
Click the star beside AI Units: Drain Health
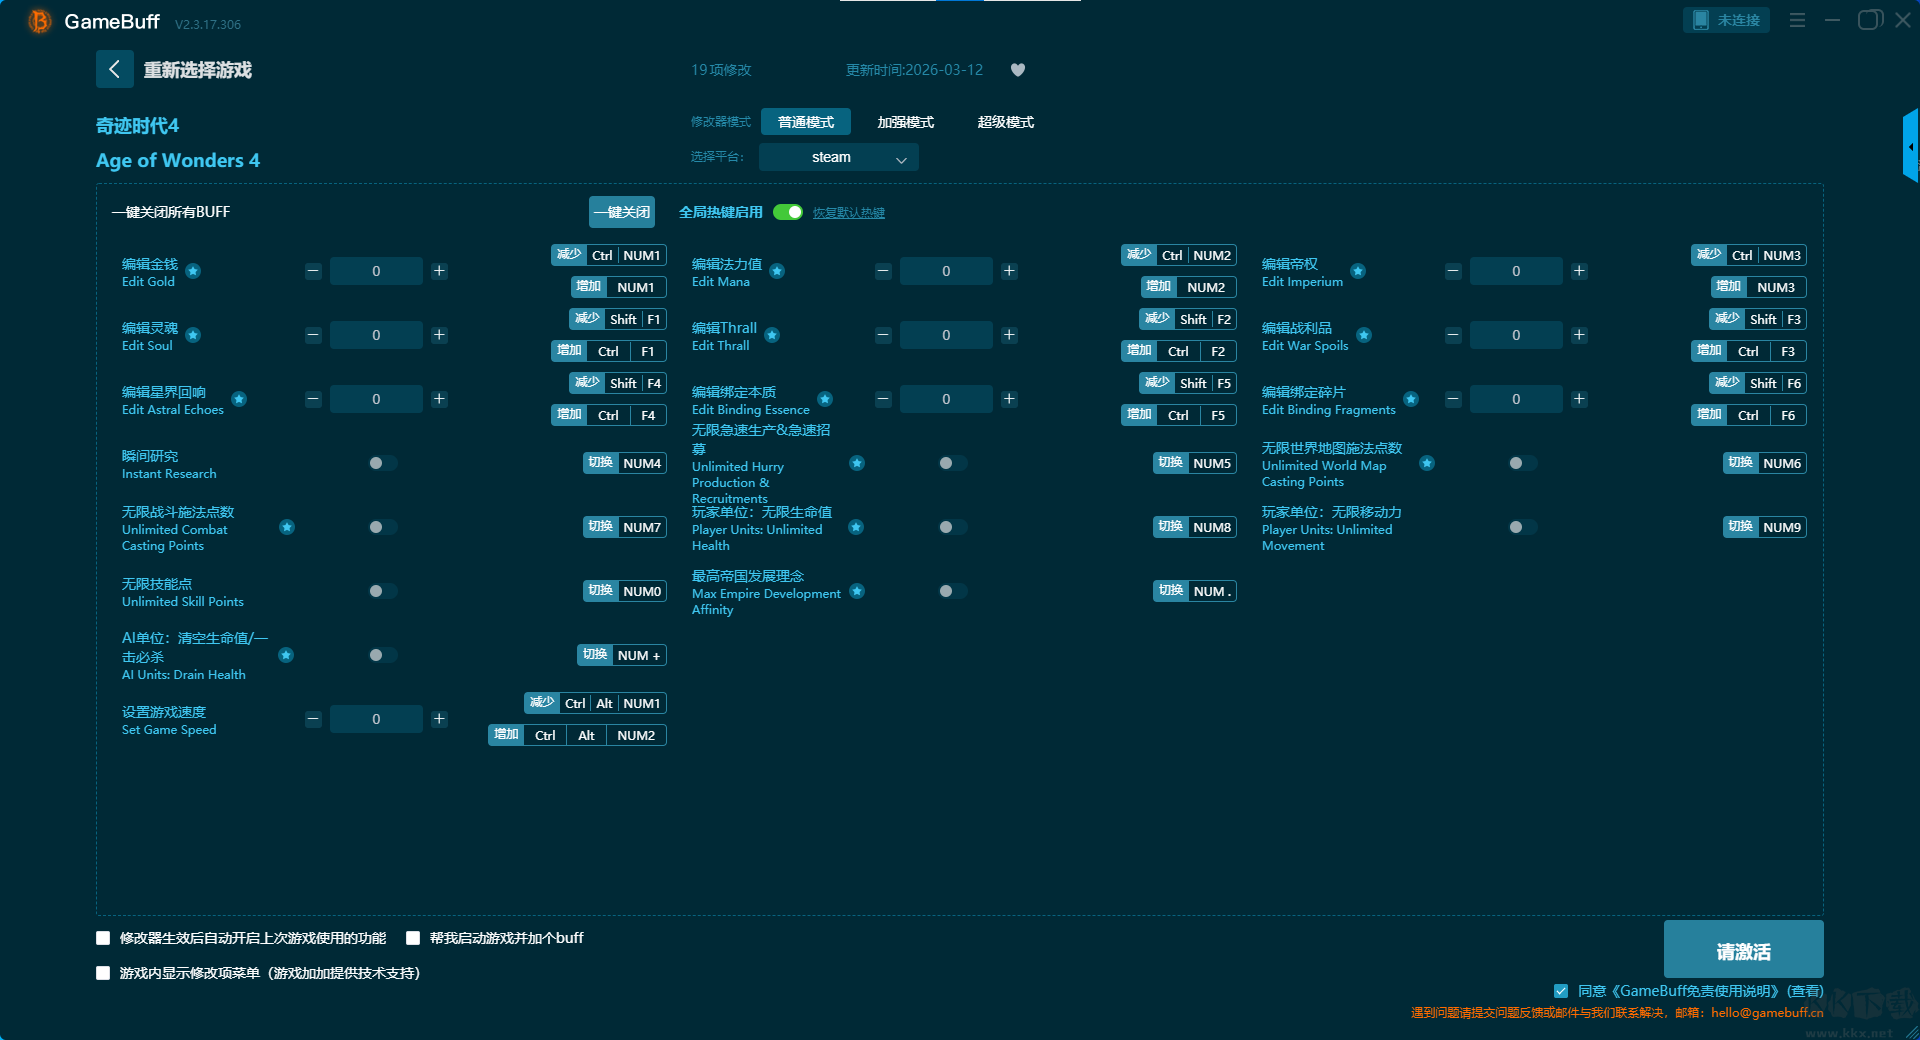pyautogui.click(x=286, y=655)
